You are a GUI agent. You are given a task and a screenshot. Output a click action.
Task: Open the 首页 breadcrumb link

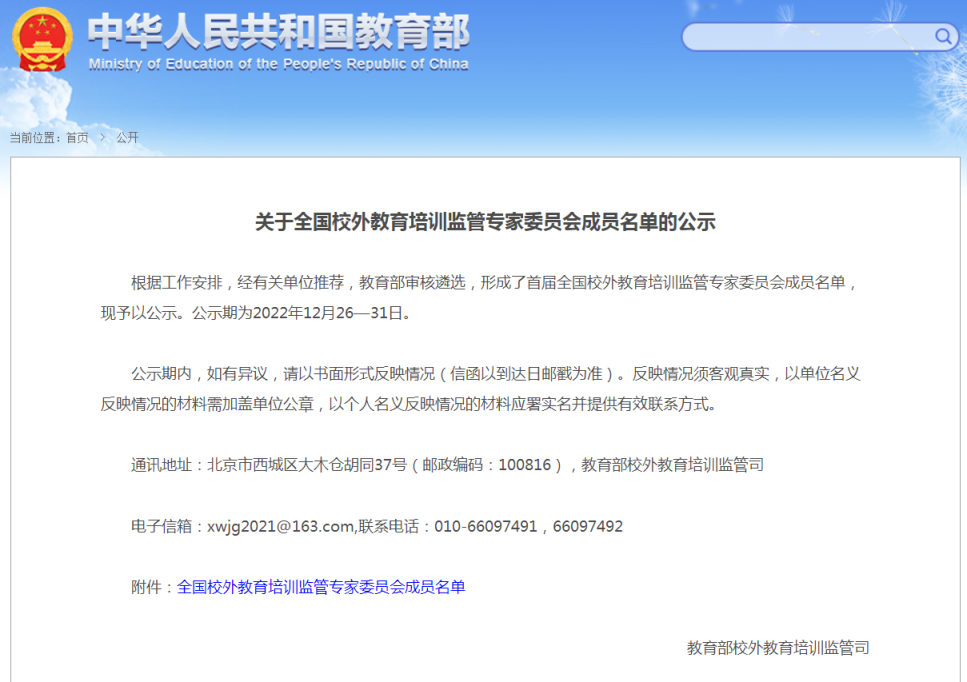click(77, 138)
